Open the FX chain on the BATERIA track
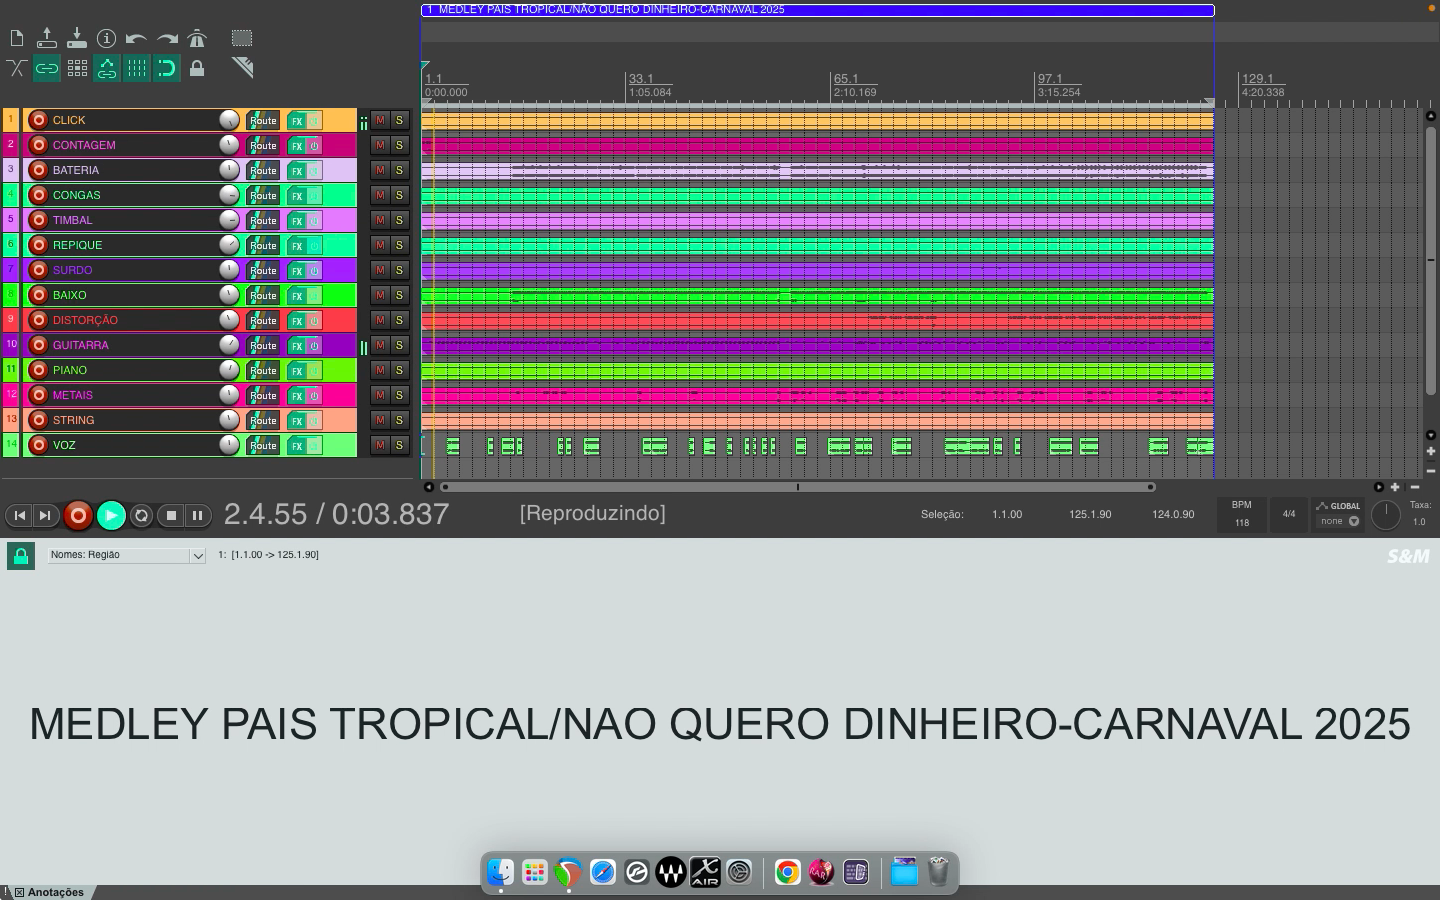The width and height of the screenshot is (1440, 900). (296, 170)
